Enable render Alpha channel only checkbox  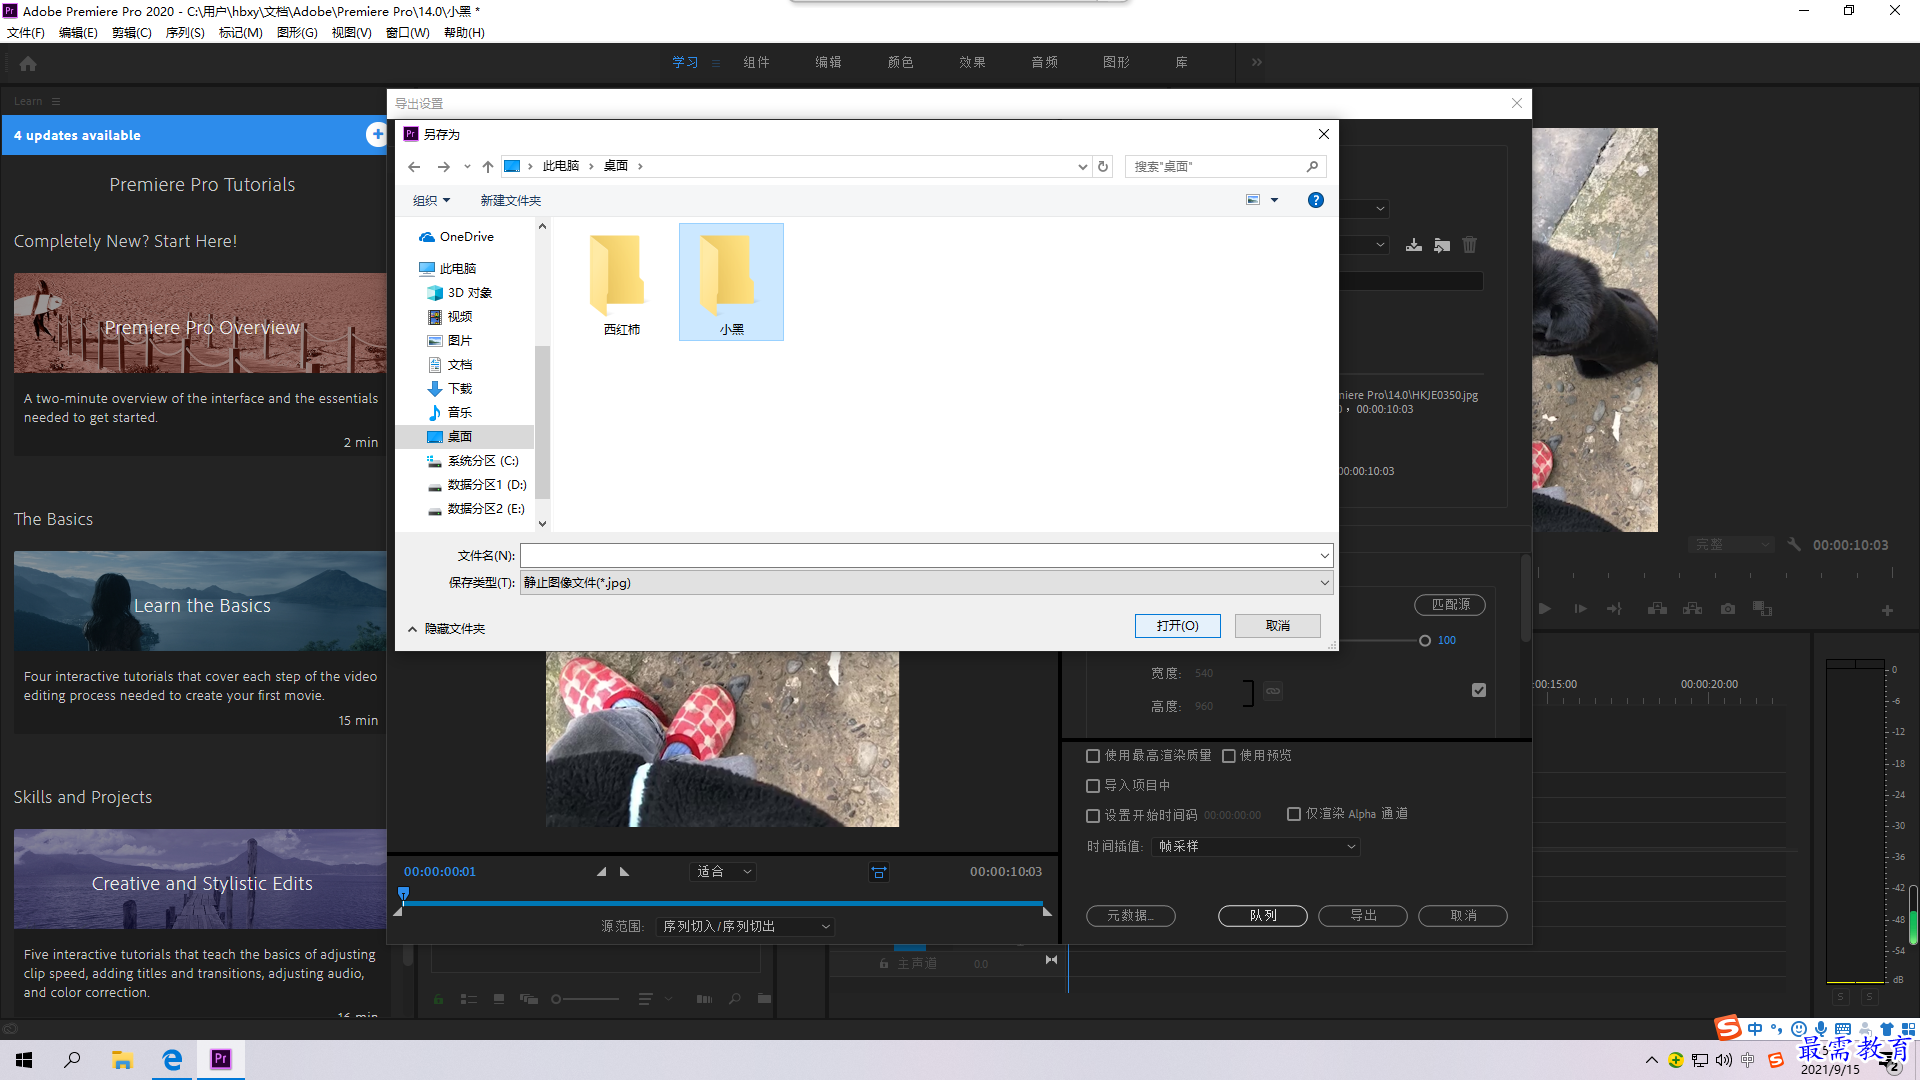tap(1294, 814)
